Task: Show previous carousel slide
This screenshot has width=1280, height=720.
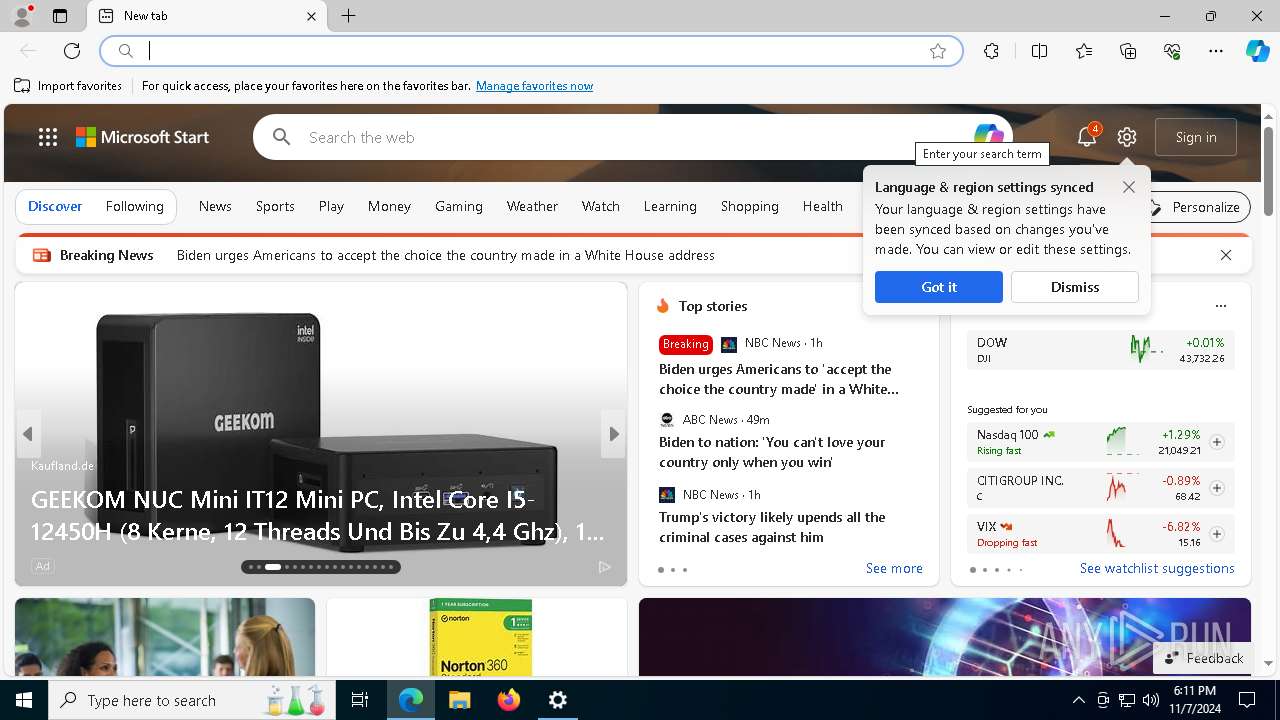Action: [28, 434]
